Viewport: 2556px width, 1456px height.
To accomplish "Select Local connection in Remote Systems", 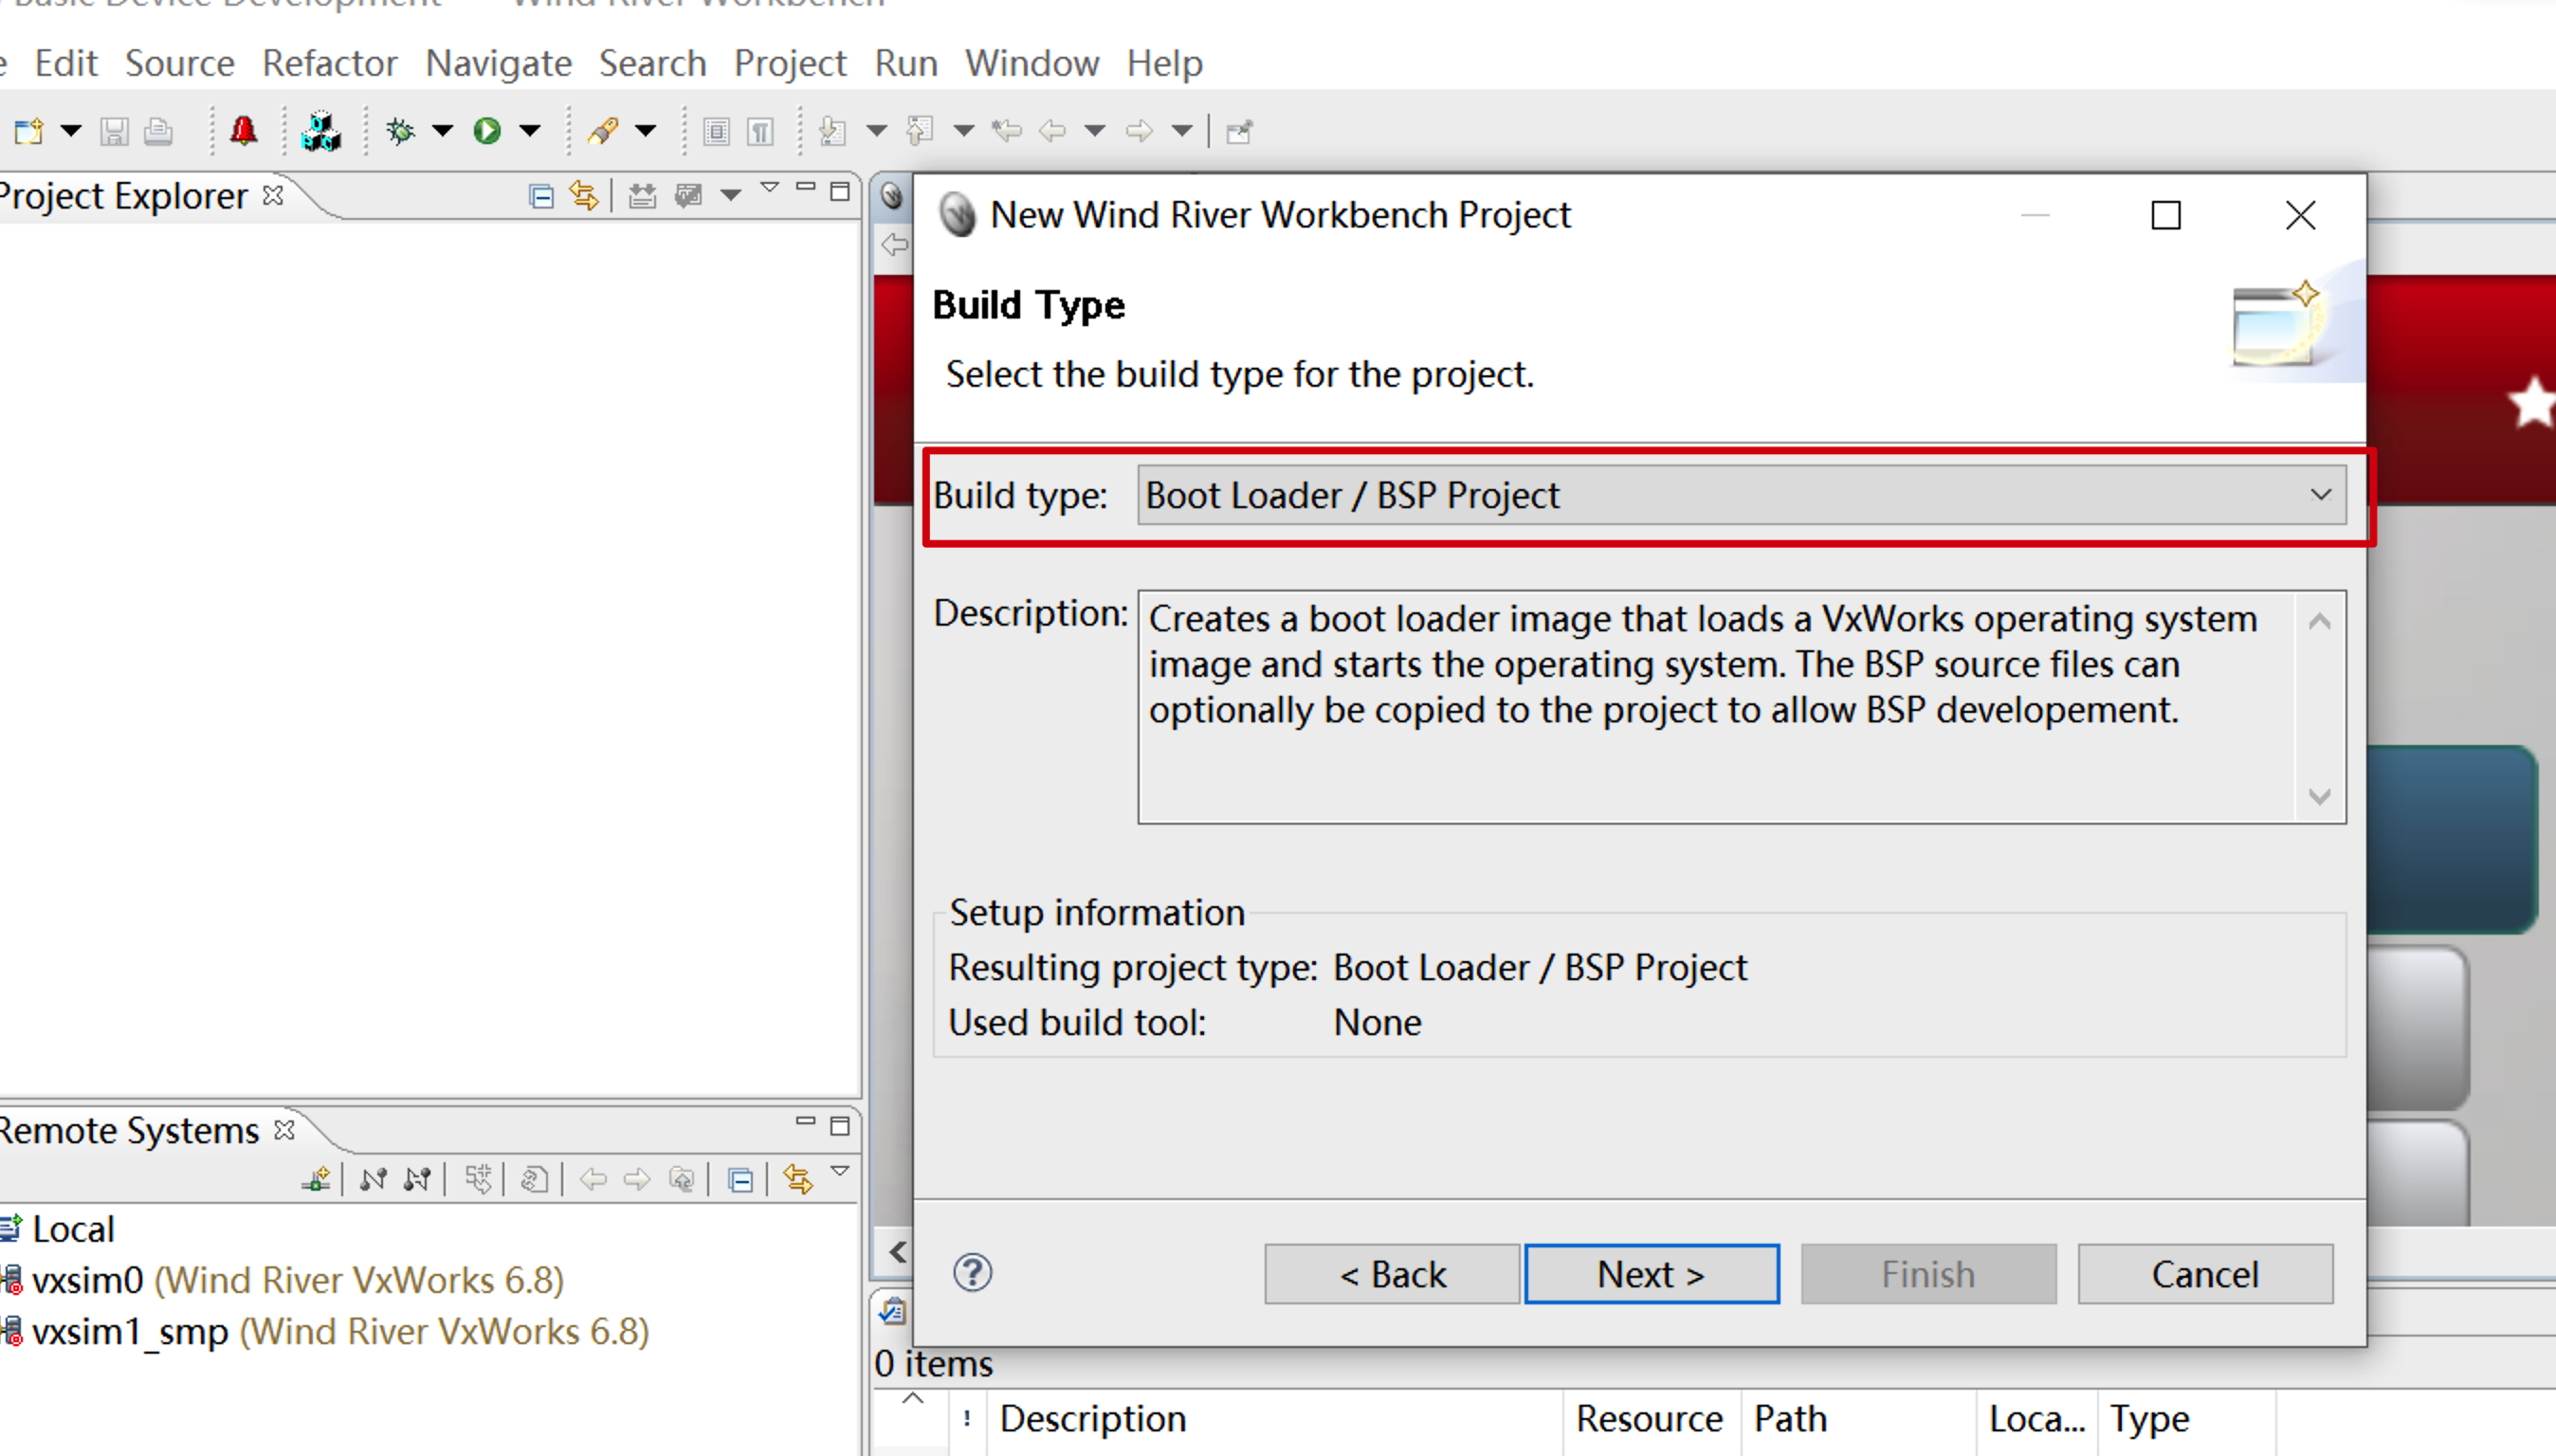I will click(x=73, y=1229).
